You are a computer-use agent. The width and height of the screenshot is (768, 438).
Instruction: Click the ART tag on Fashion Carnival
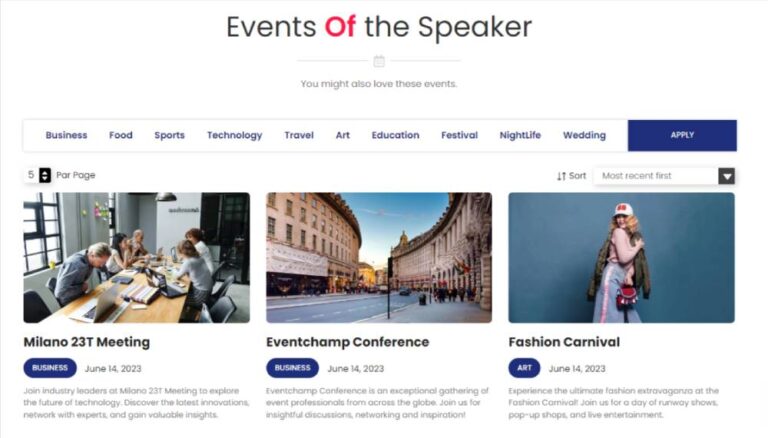[x=524, y=368]
